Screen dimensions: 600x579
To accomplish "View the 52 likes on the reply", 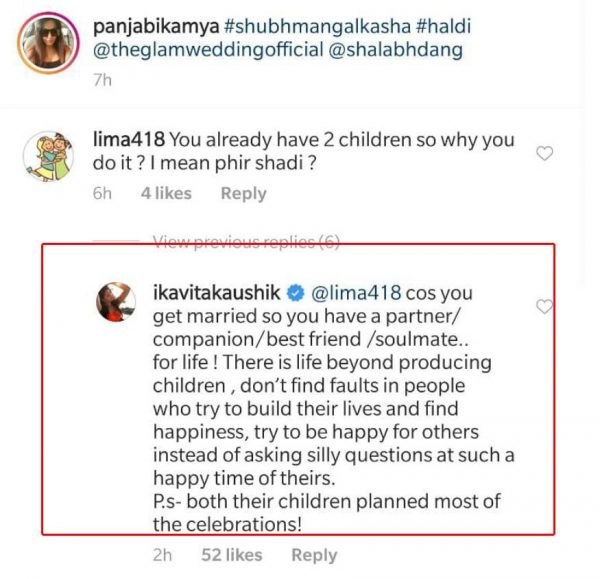I will [x=232, y=555].
